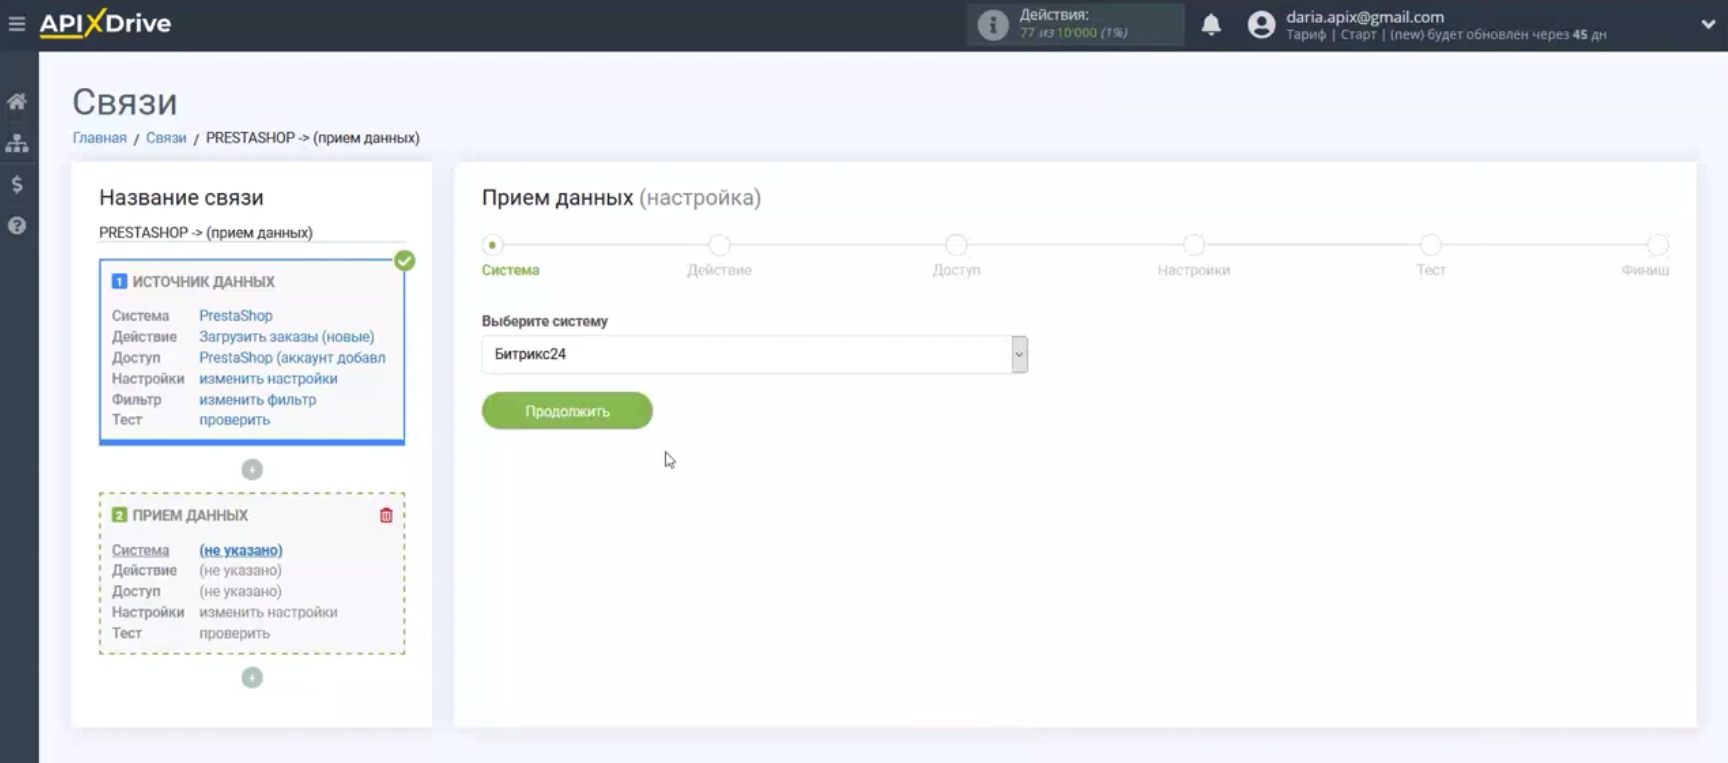The image size is (1728, 763).
Task: Select the Тест step in progress bar
Action: [x=1431, y=245]
